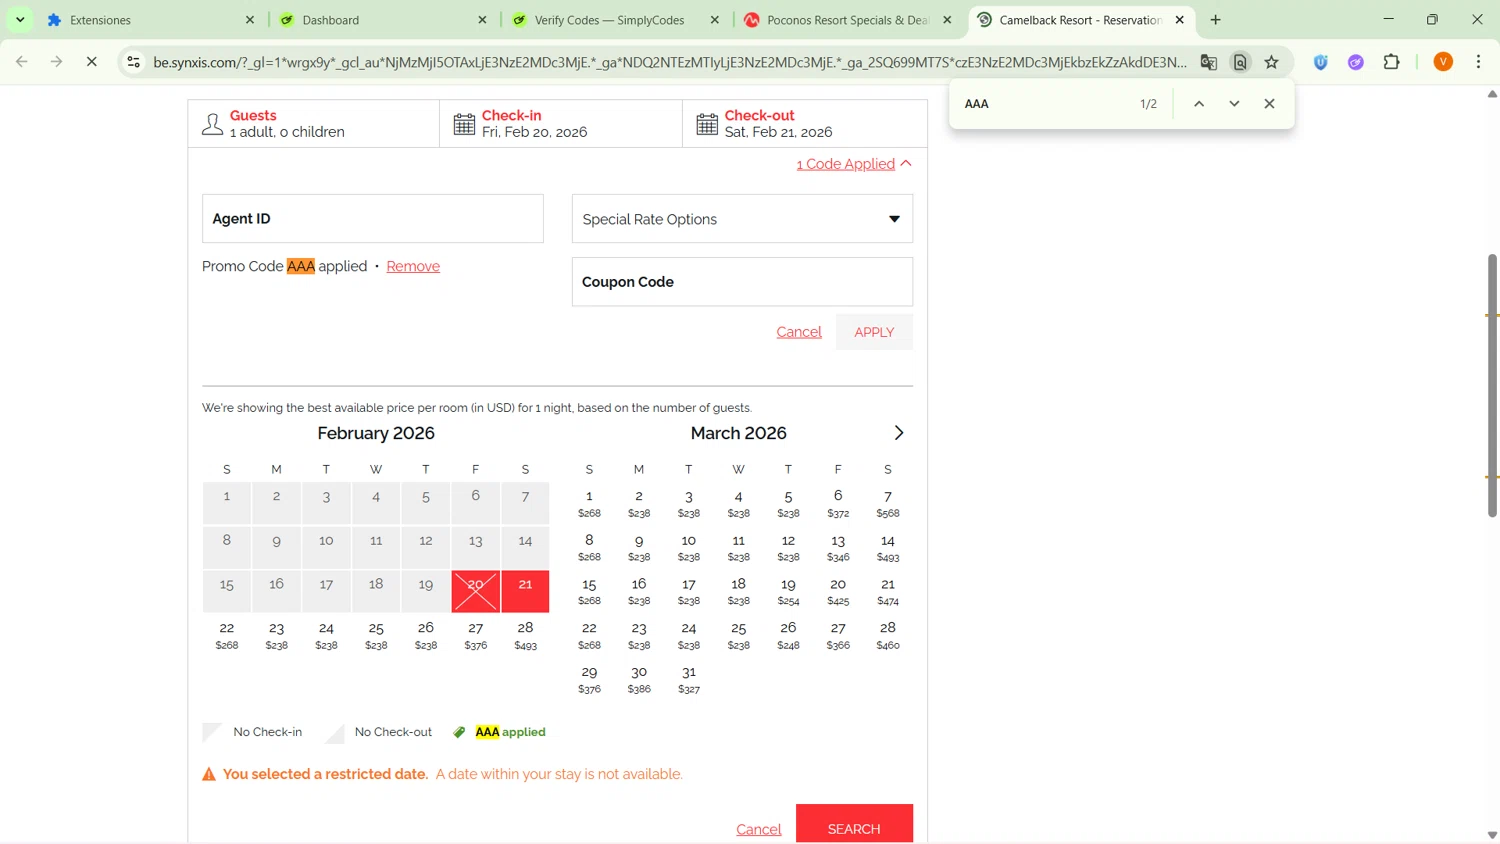This screenshot has height=844, width=1500.
Task: Close the Extensiones tab
Action: click(x=250, y=20)
